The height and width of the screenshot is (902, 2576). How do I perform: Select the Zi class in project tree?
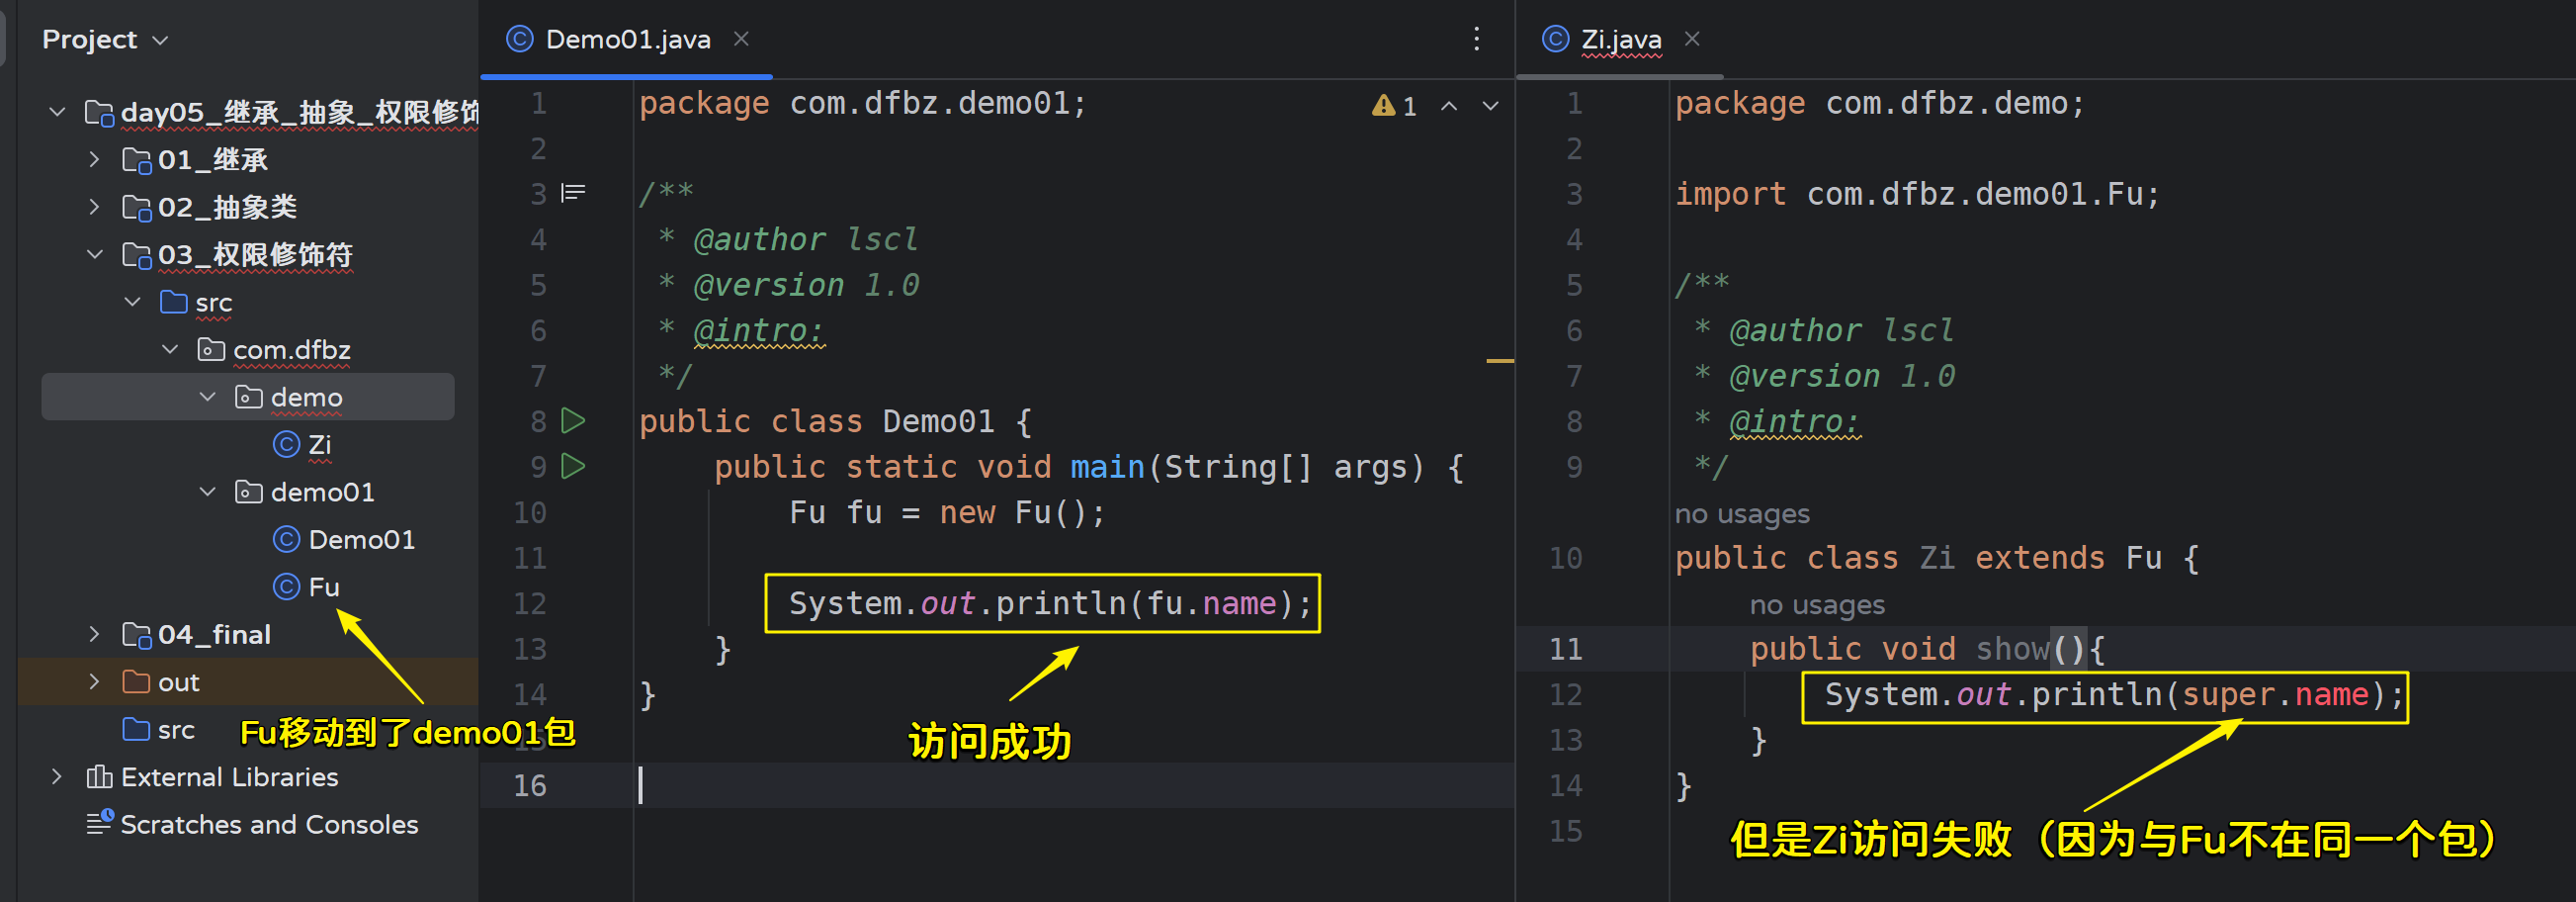pos(318,444)
